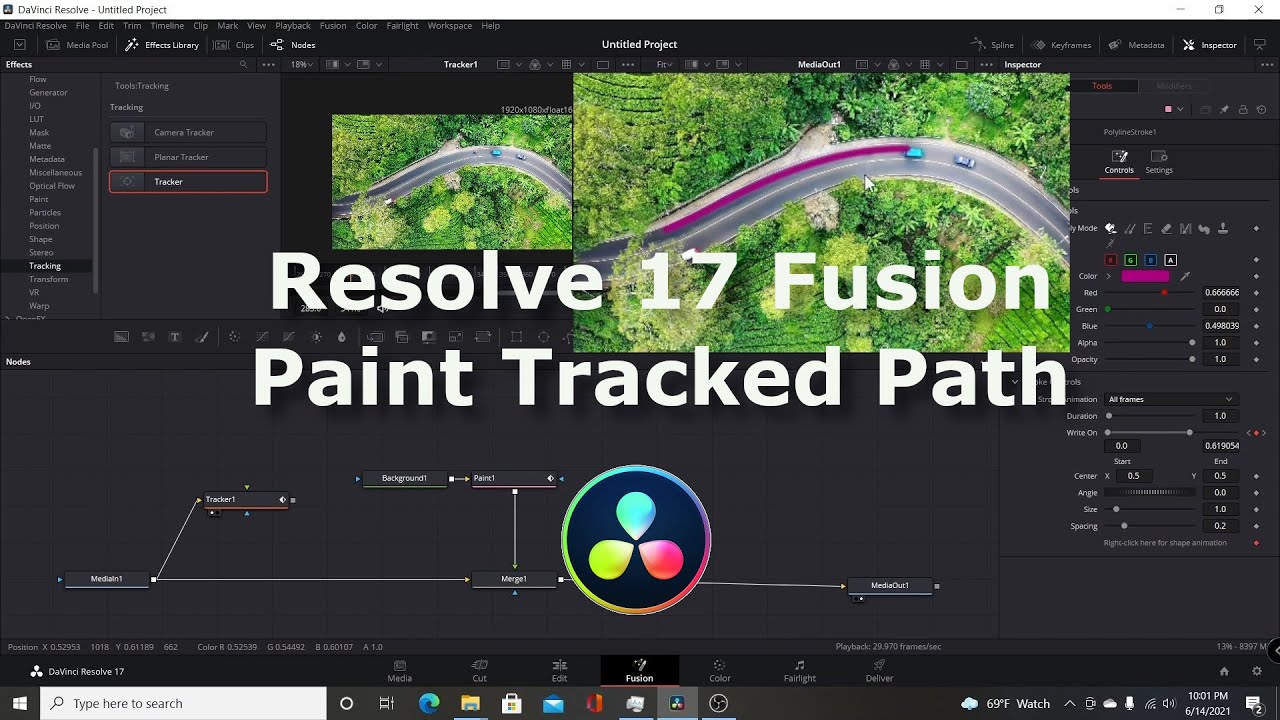The image size is (1280, 720).
Task: Go to project manager home icon
Action: click(x=1224, y=671)
